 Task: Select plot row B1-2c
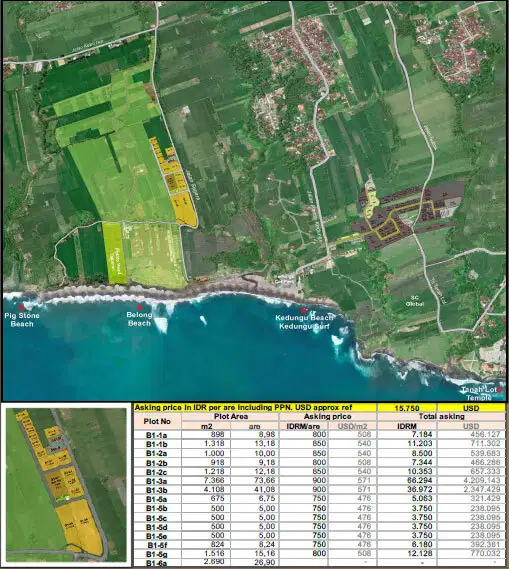(319, 472)
